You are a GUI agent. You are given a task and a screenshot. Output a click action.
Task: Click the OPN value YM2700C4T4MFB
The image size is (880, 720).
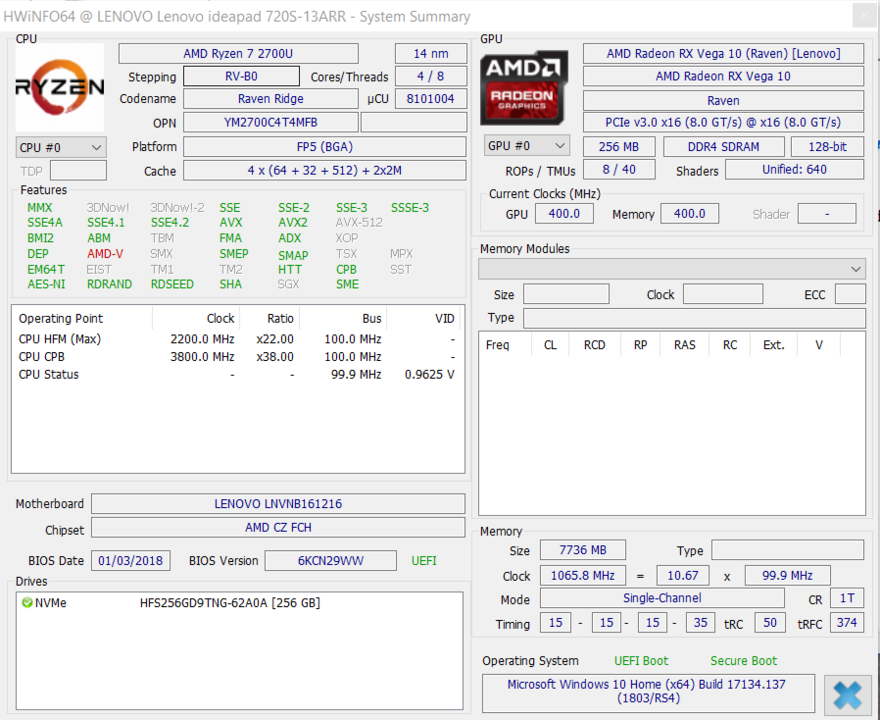pos(271,122)
